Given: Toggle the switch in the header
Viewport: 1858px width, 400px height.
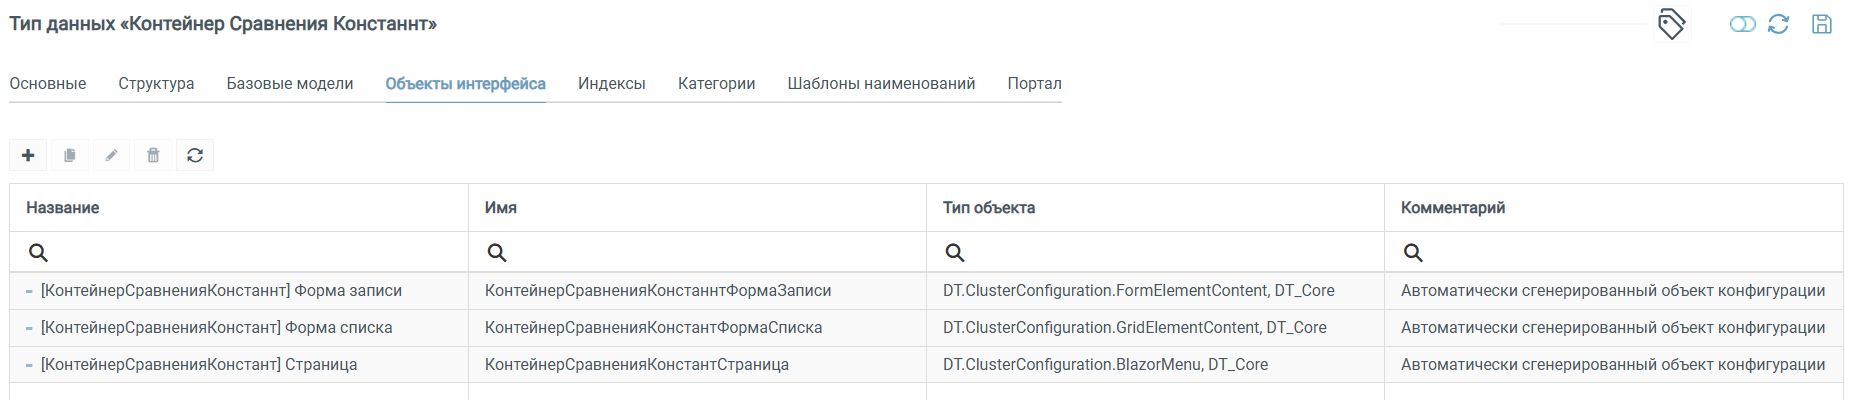Looking at the screenshot, I should 1742,24.
